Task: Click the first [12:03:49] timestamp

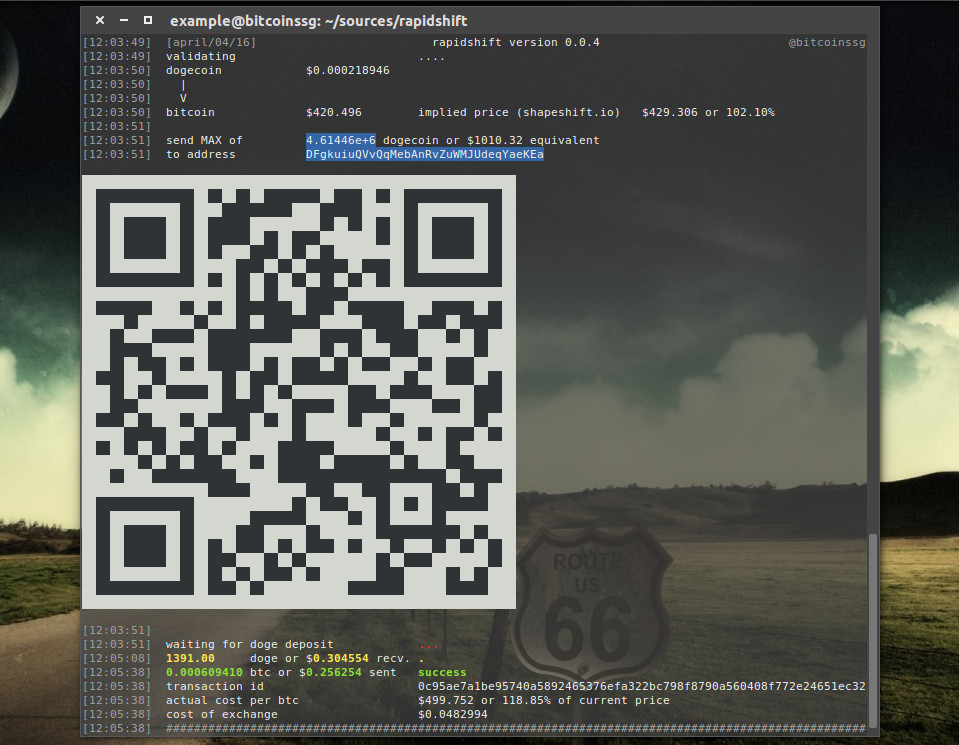Action: (x=117, y=42)
